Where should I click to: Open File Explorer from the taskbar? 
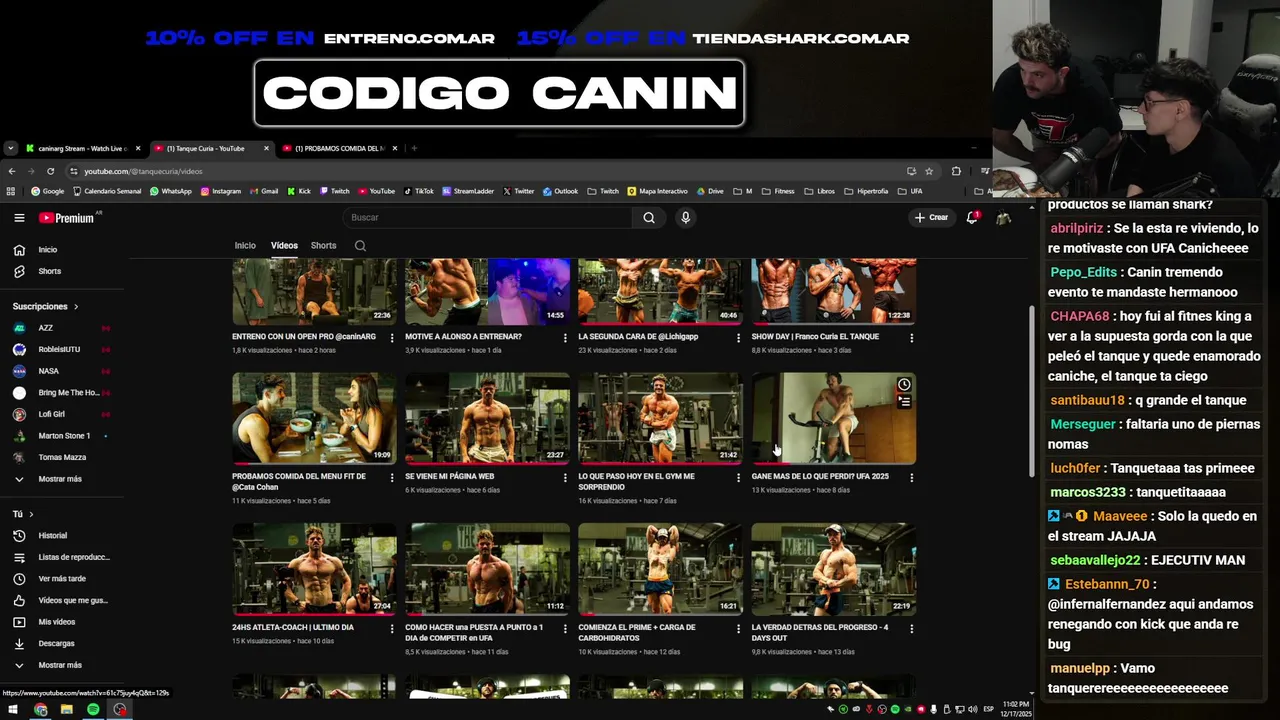point(67,709)
